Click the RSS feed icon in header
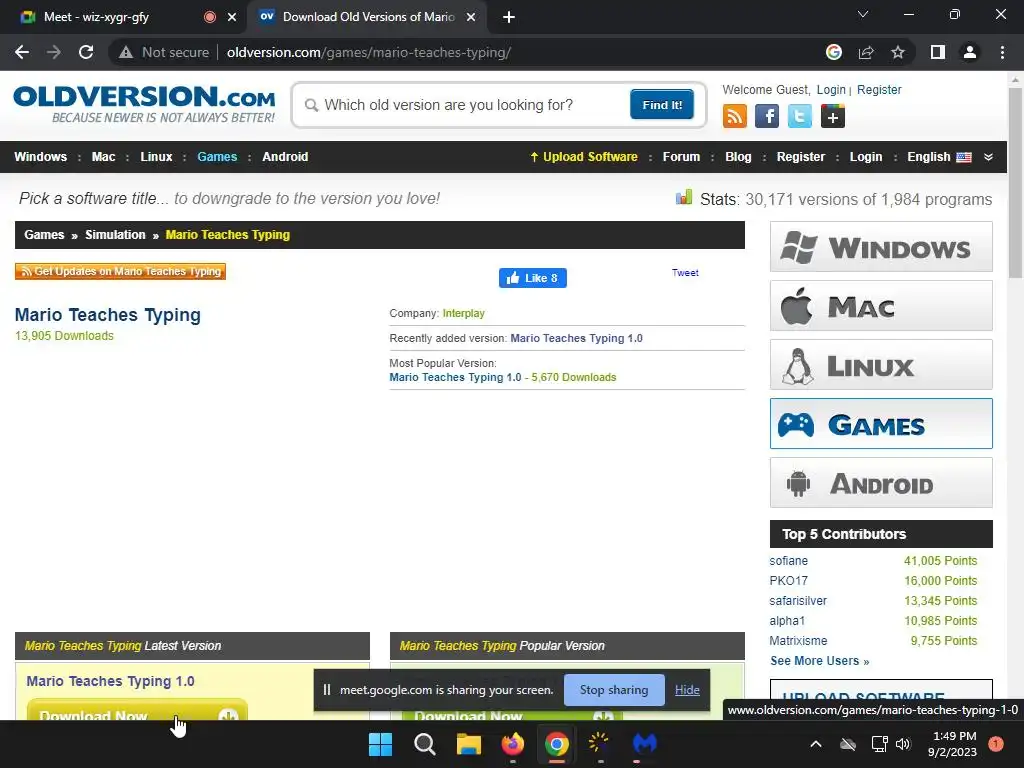 point(735,116)
